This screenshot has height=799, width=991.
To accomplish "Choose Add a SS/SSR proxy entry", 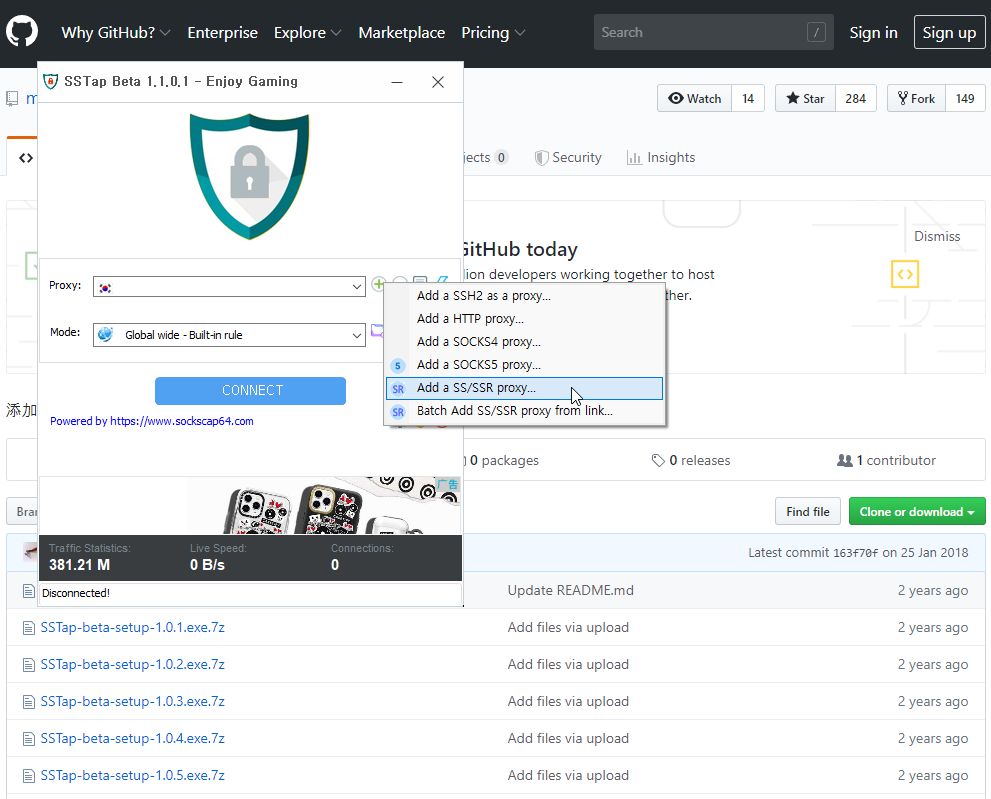I will pos(525,388).
